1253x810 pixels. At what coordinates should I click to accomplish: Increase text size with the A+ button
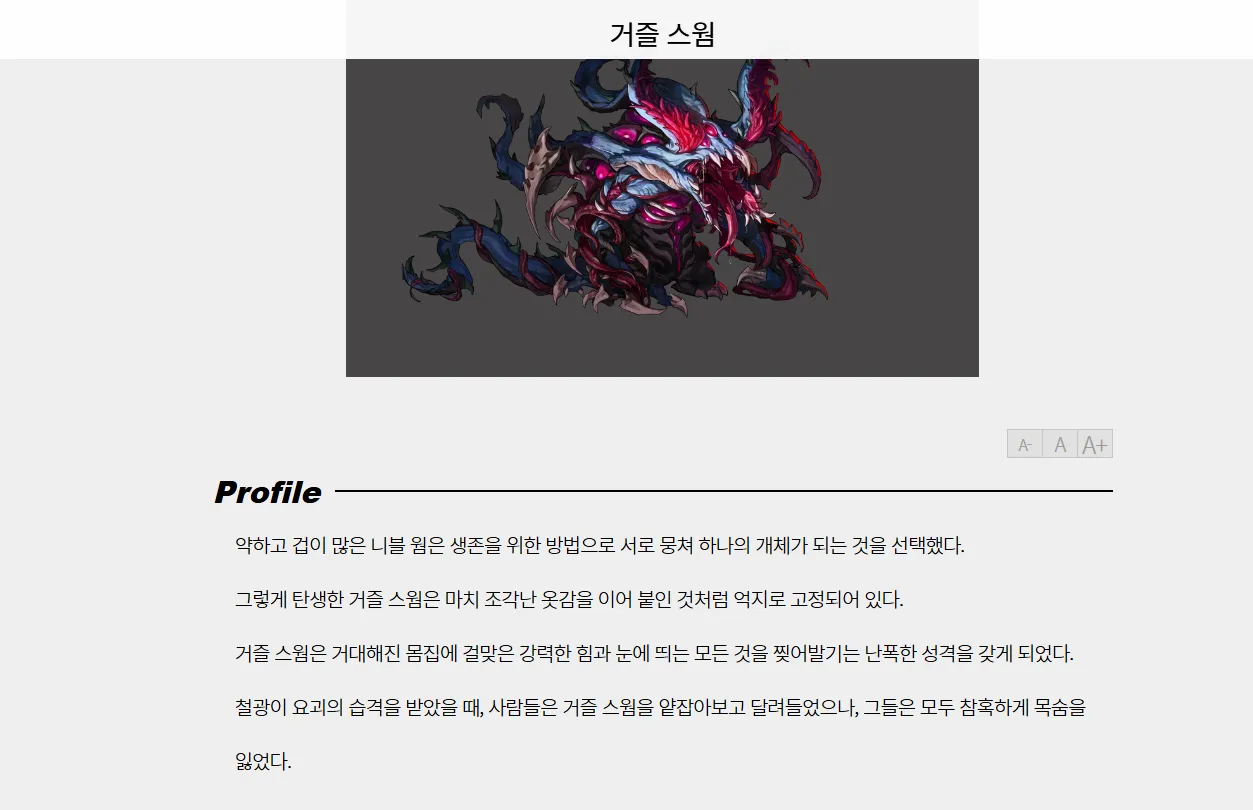click(x=1095, y=444)
